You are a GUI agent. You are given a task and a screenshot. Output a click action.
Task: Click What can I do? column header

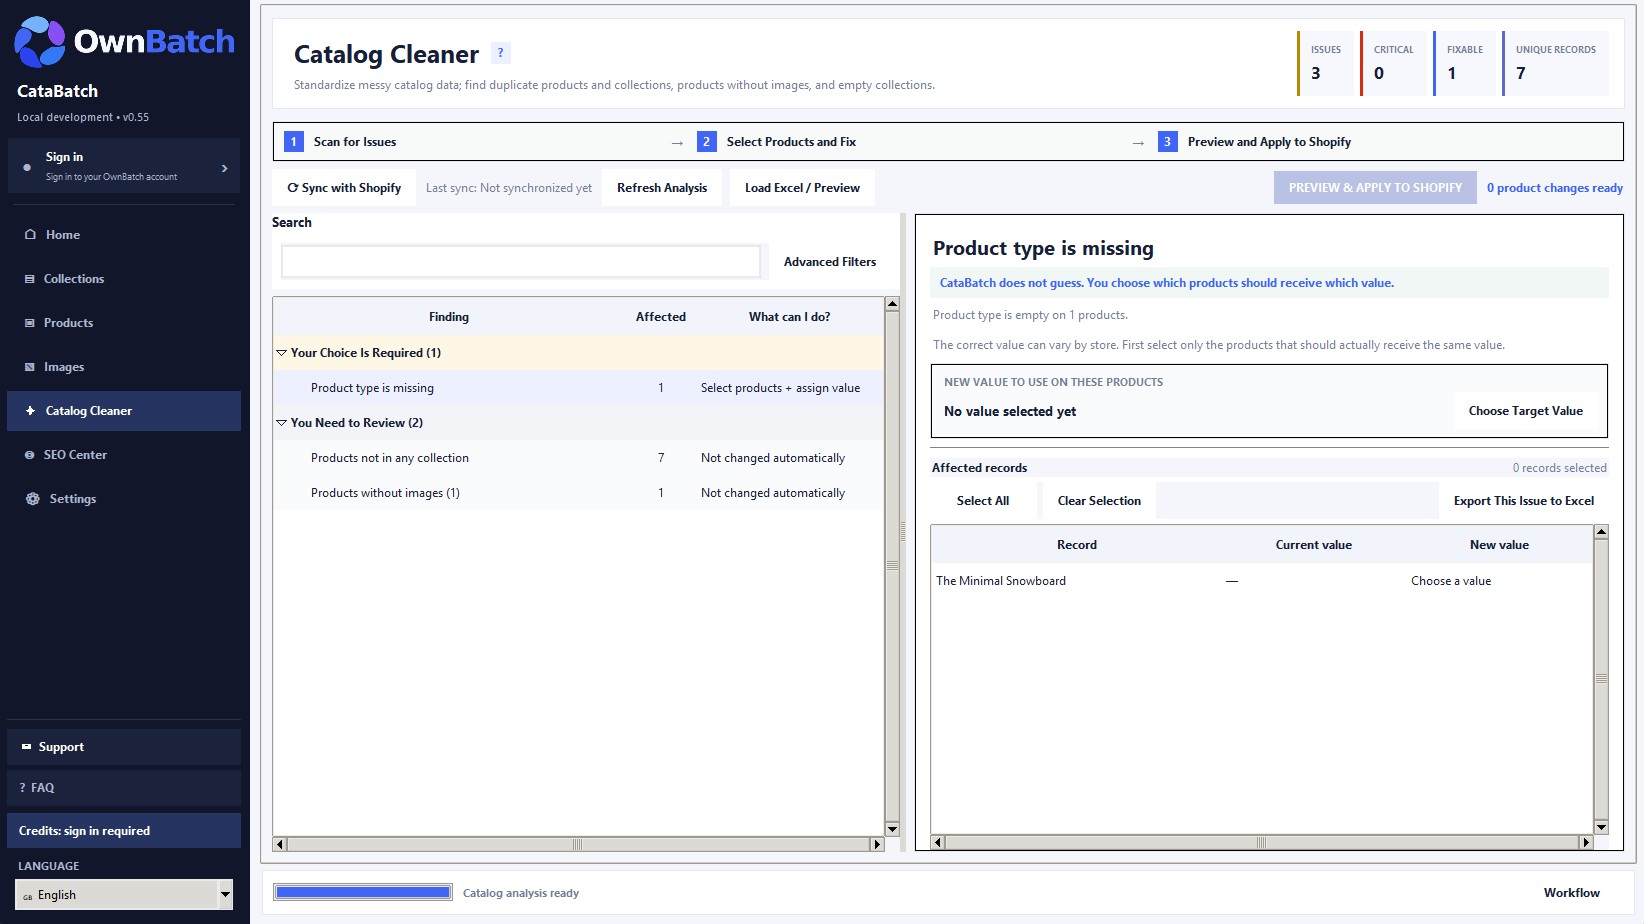pyautogui.click(x=790, y=317)
